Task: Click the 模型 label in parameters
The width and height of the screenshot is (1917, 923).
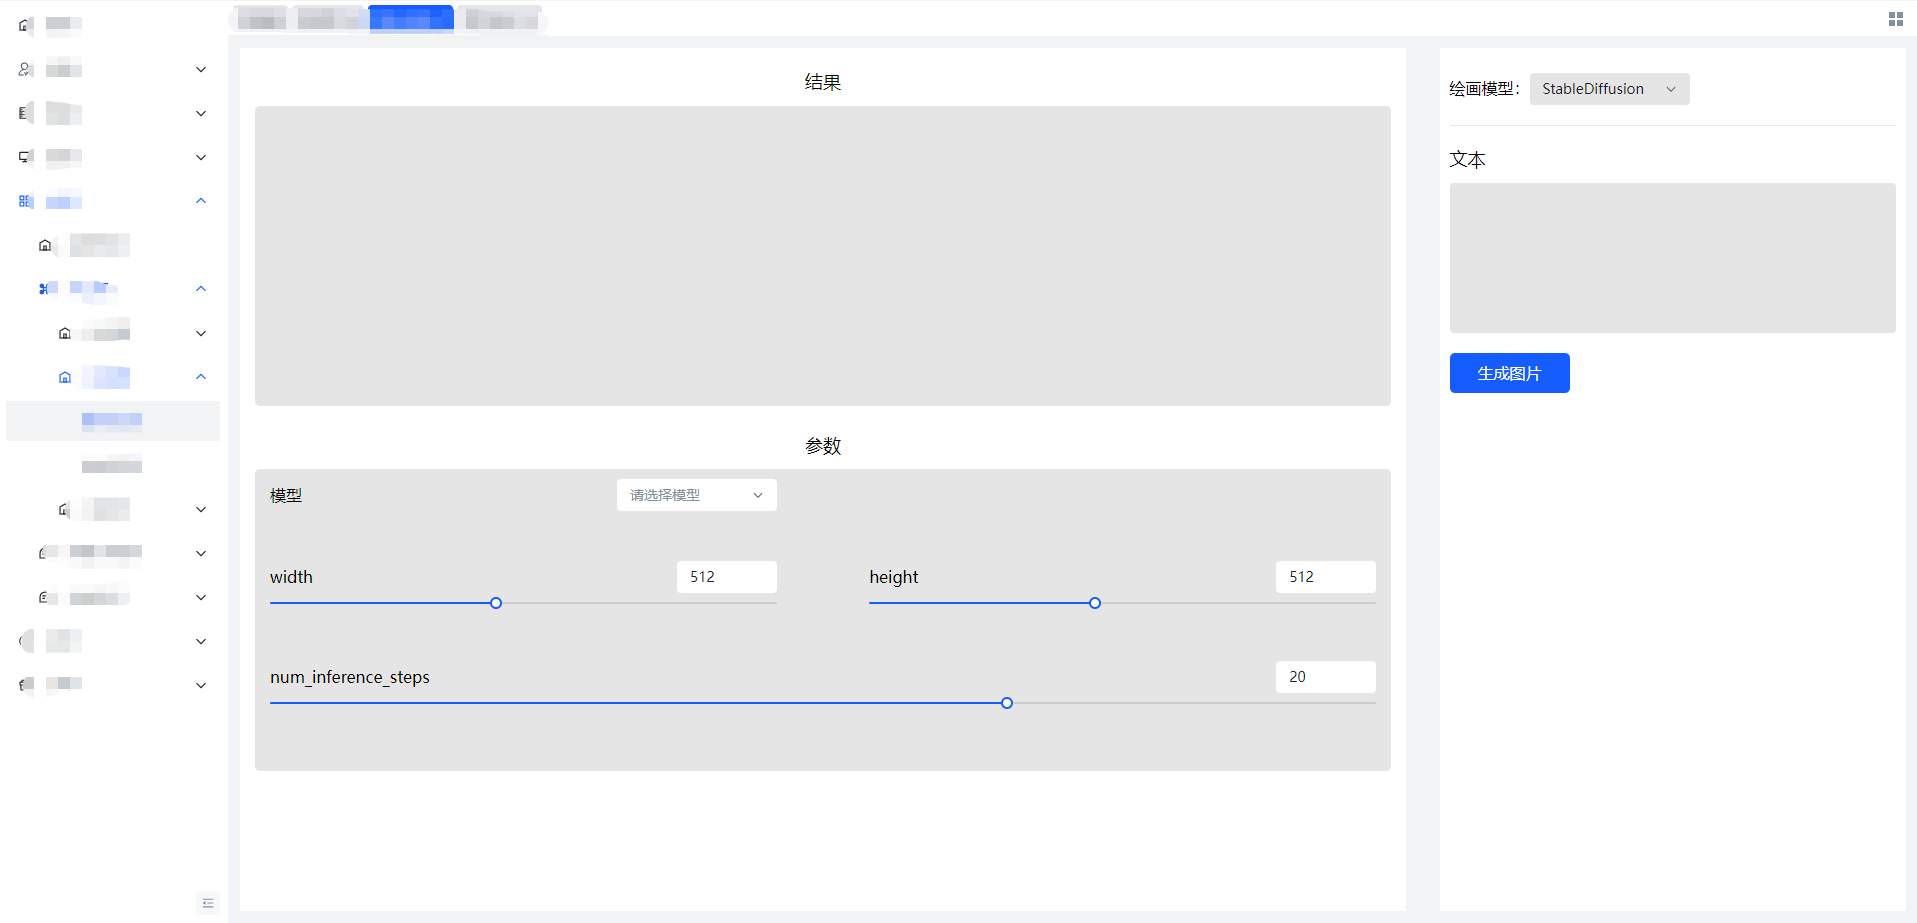Action: [x=286, y=495]
